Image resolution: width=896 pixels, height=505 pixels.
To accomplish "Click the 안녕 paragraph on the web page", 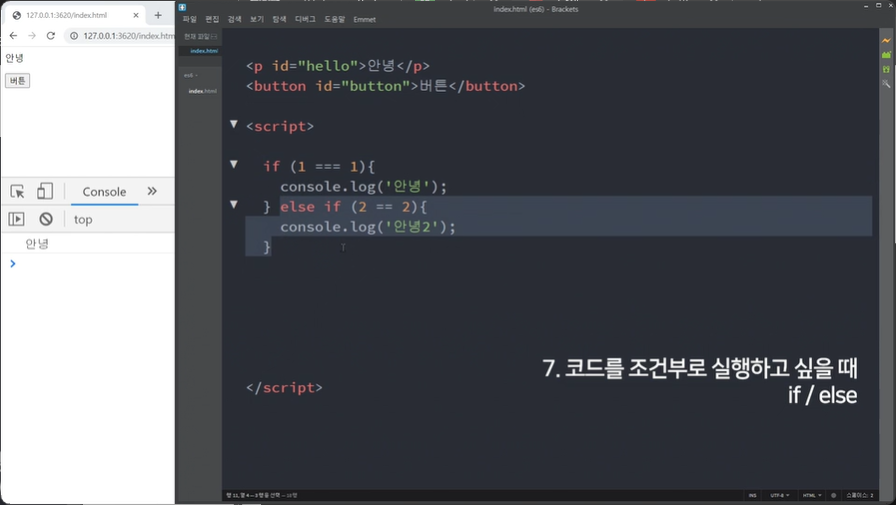I will click(14, 58).
